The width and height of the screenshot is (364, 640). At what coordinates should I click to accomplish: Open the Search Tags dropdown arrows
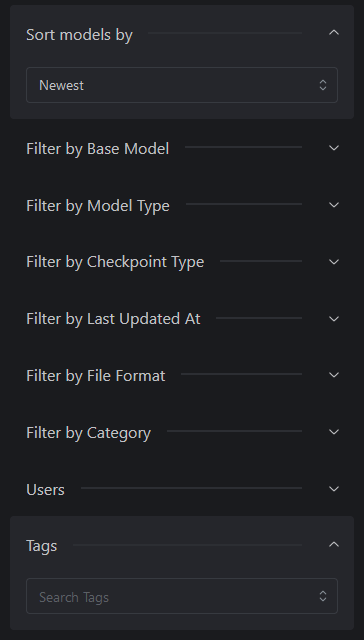(x=323, y=596)
